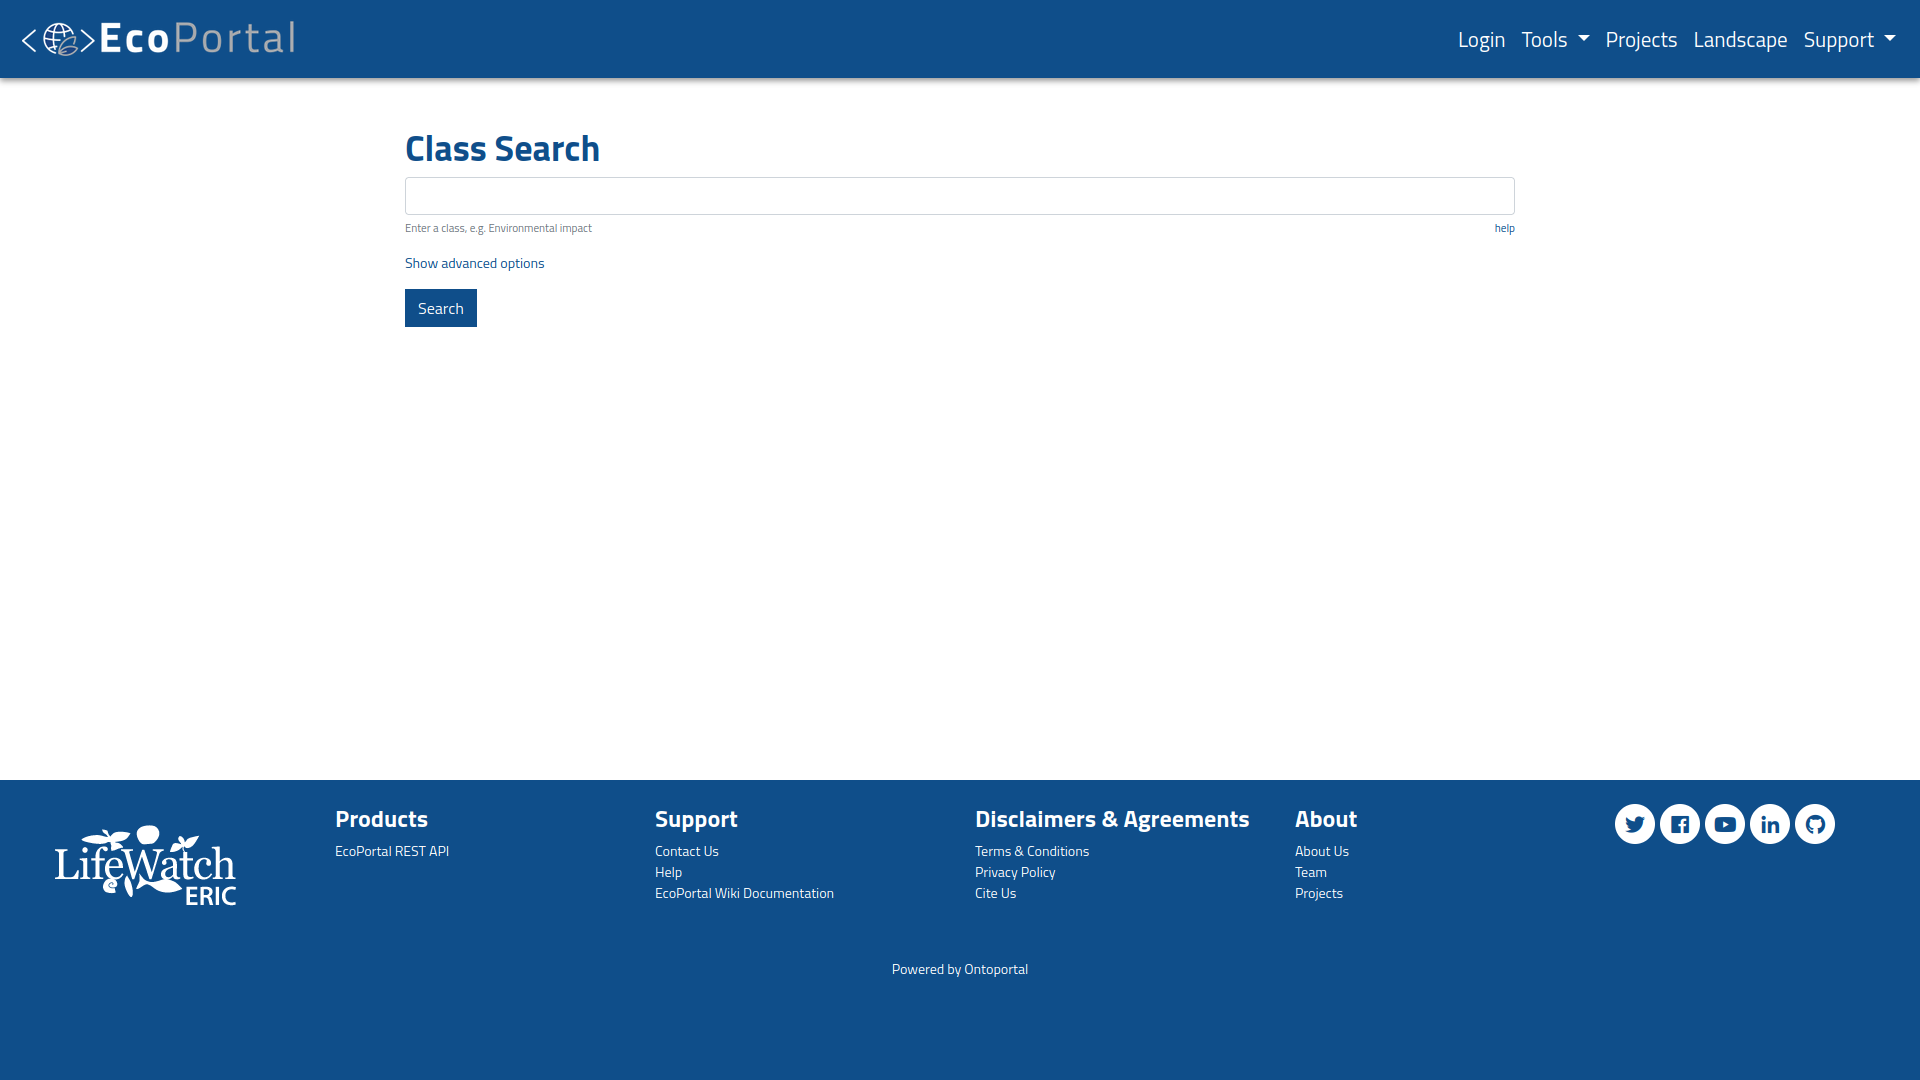Screen dimensions: 1920x1080
Task: Show advanced options for class search
Action: 474,263
